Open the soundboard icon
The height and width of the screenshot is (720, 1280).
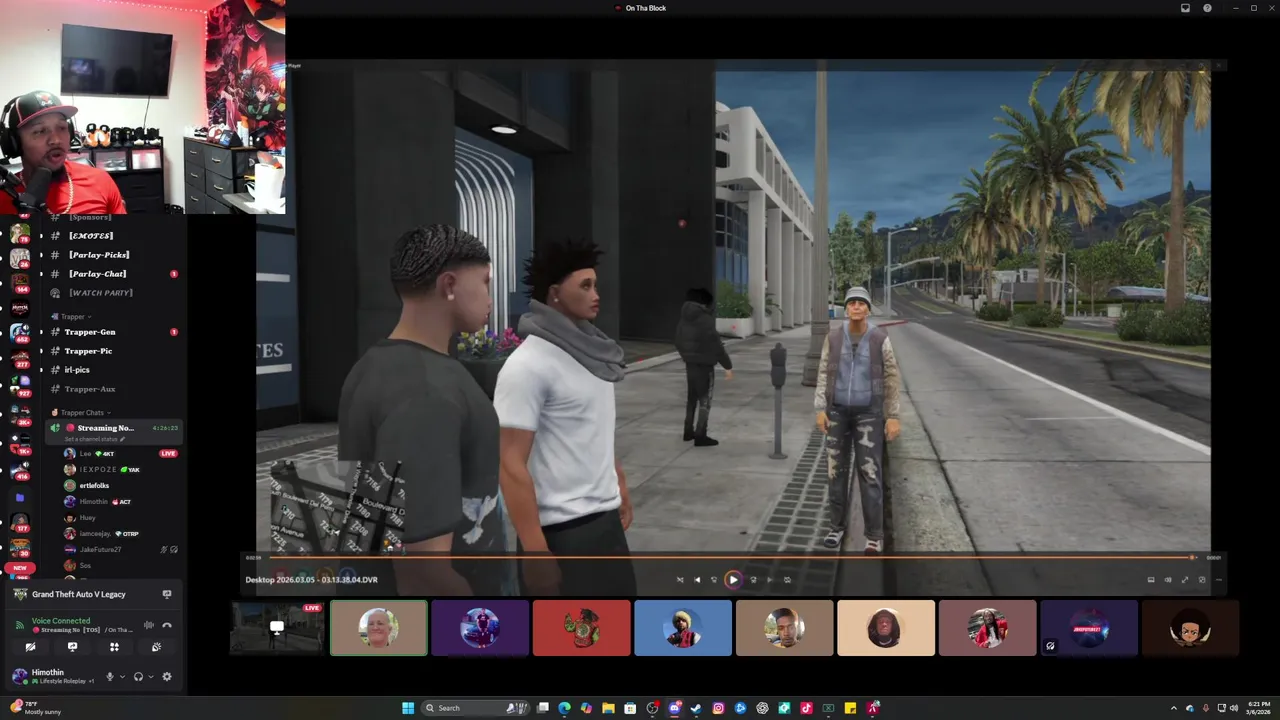[156, 647]
